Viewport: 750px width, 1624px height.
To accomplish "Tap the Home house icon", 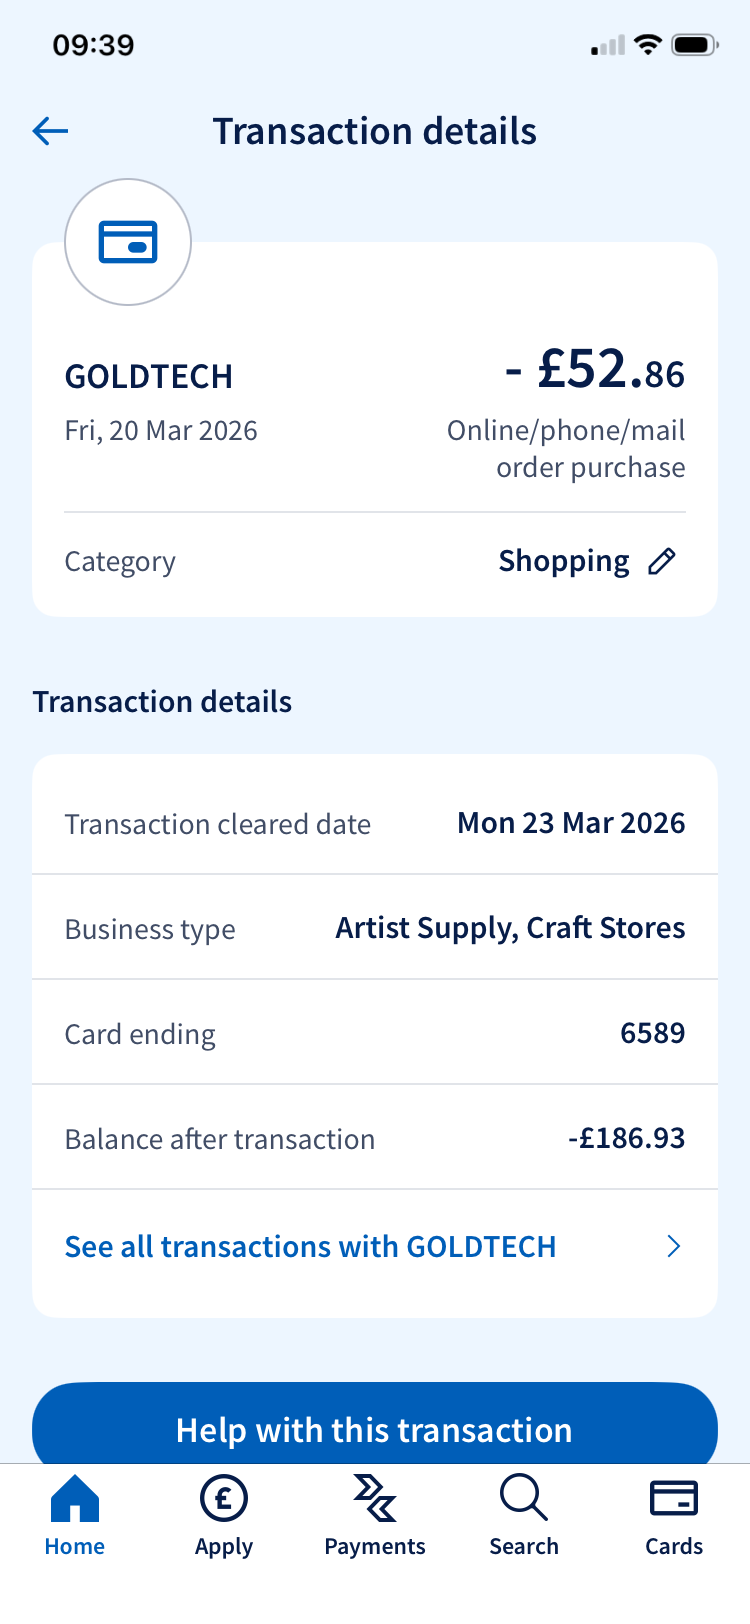I will (x=75, y=1499).
